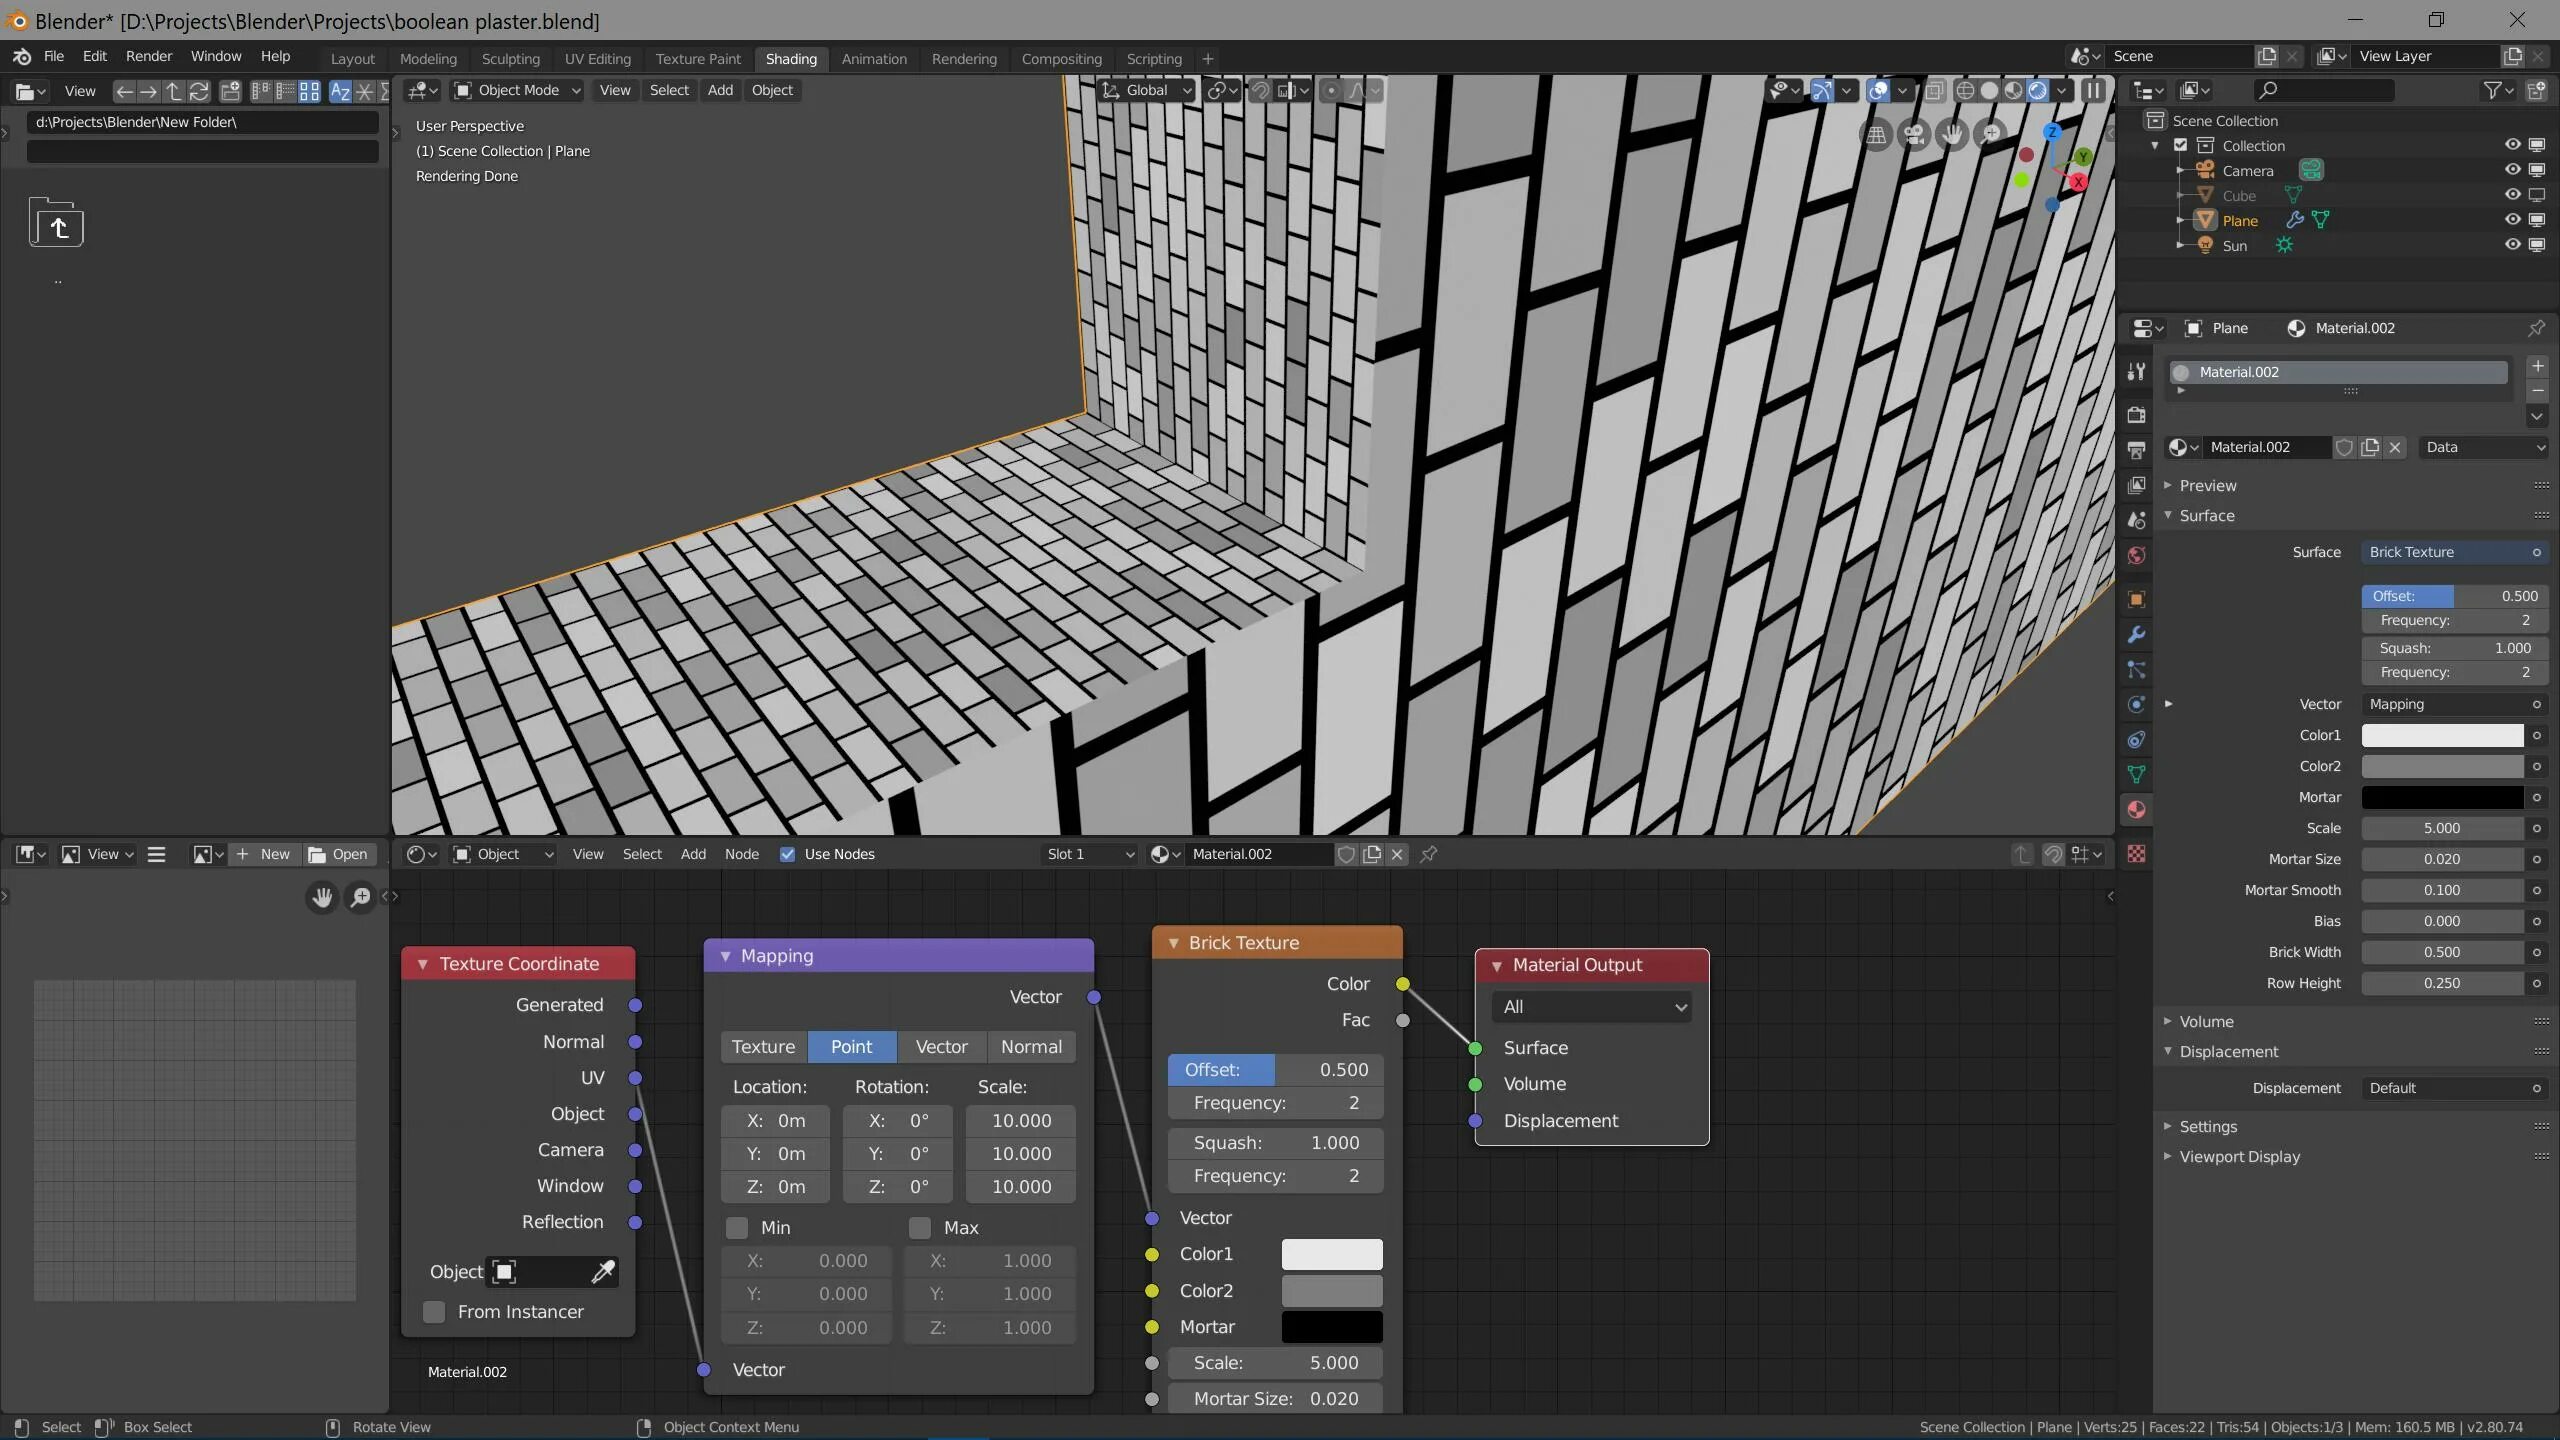Enable the From Instancer checkbox
The width and height of the screenshot is (2560, 1440).
click(434, 1312)
